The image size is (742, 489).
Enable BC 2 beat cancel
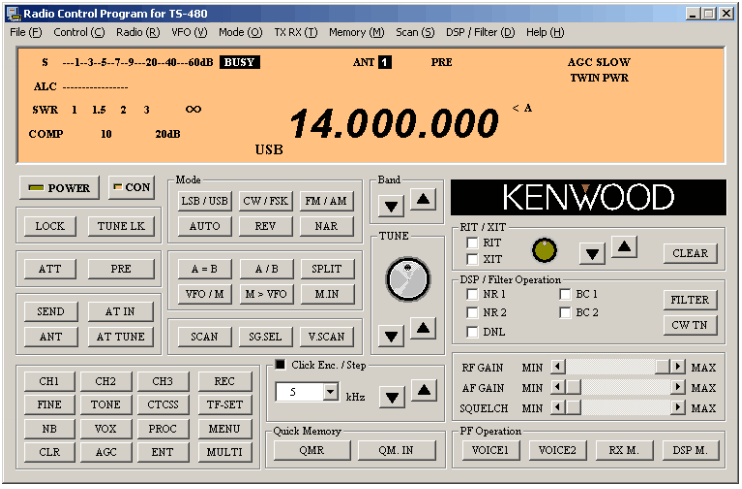pyautogui.click(x=565, y=312)
